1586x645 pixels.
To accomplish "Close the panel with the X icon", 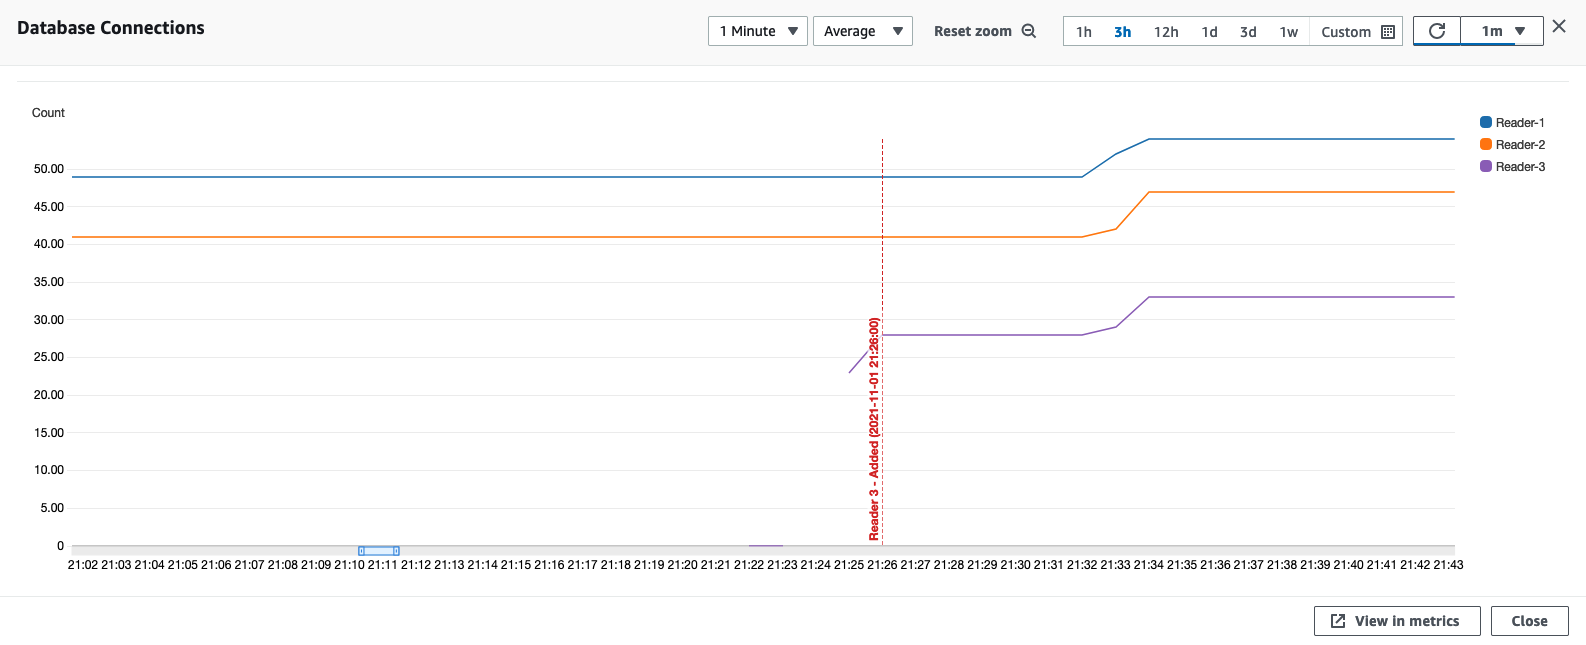I will click(1559, 27).
